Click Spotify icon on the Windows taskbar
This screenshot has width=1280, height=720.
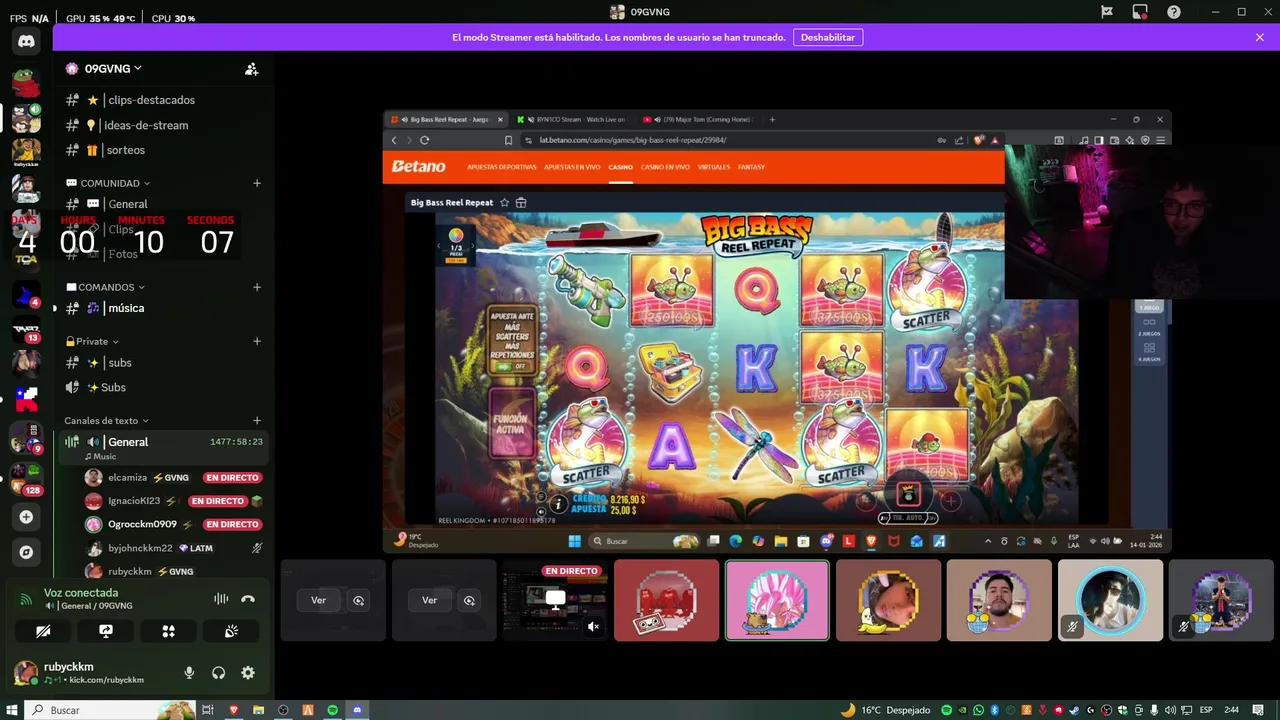(332, 710)
